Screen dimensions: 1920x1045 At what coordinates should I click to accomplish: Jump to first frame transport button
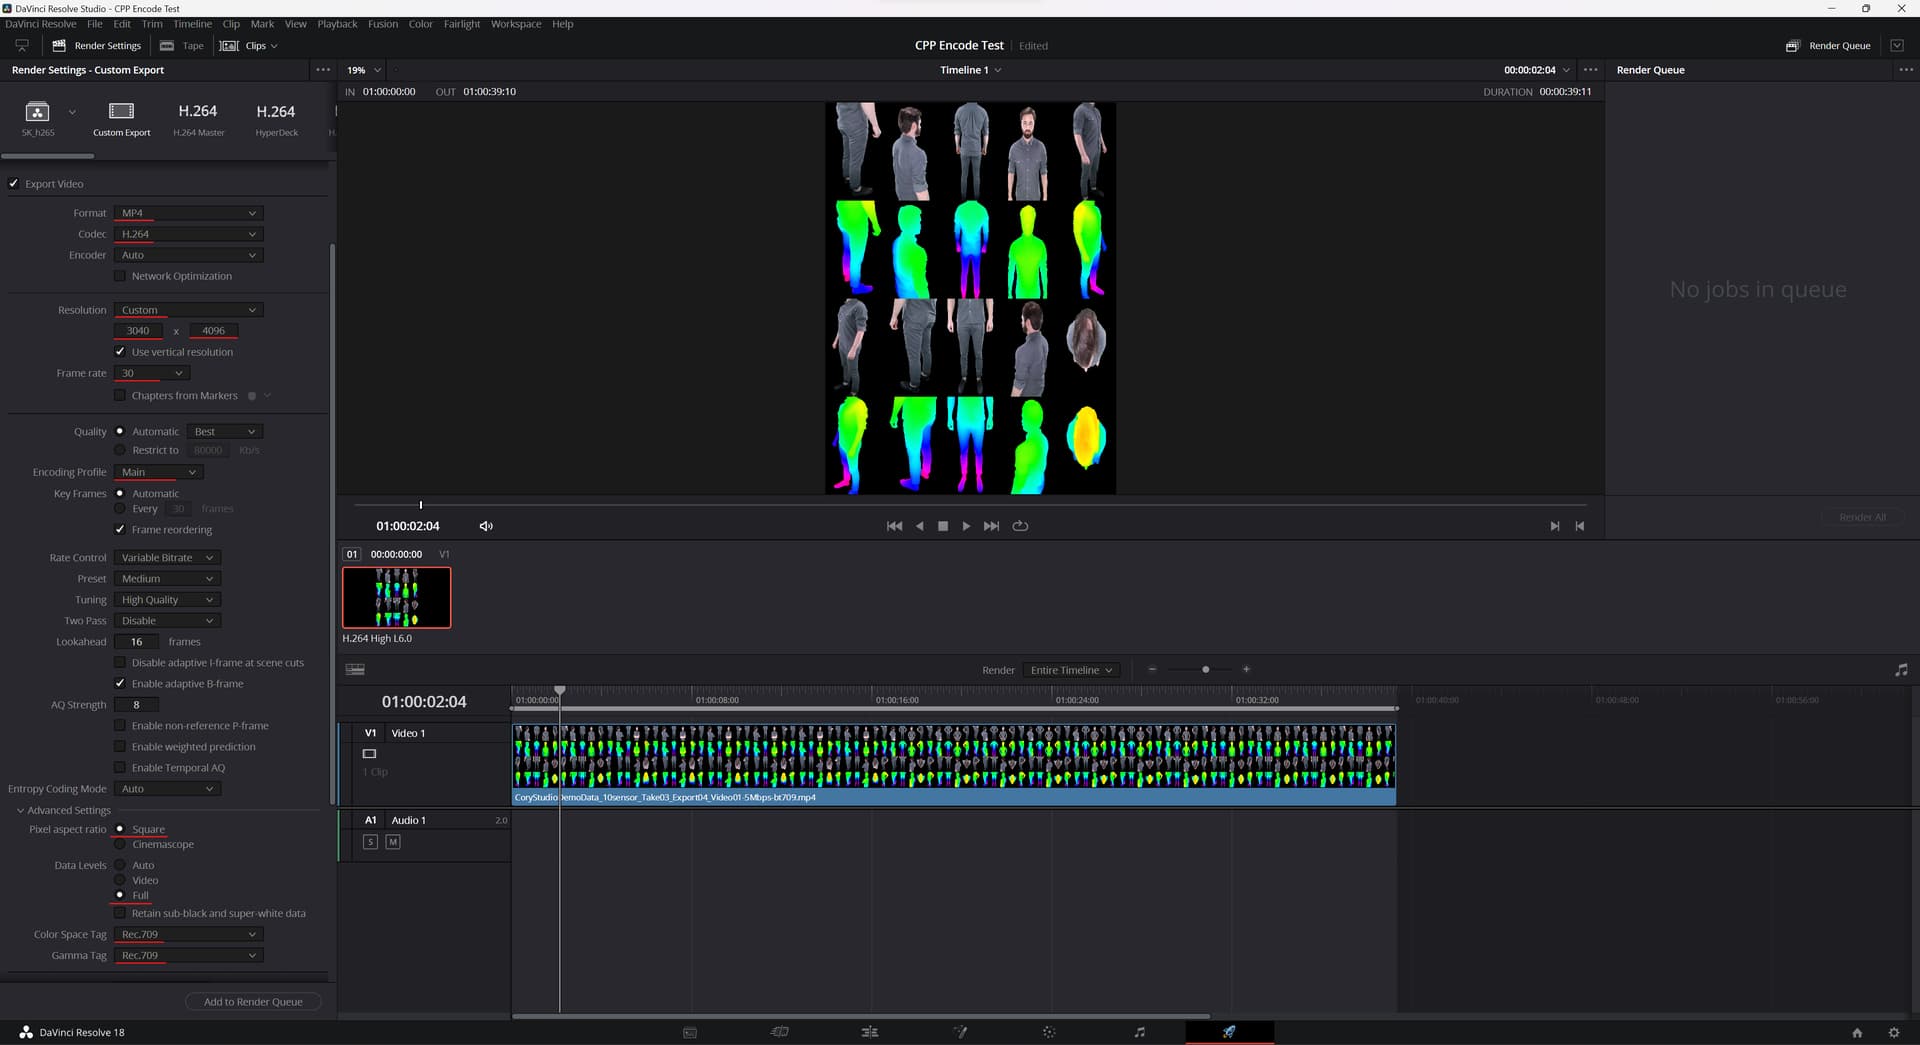click(894, 526)
